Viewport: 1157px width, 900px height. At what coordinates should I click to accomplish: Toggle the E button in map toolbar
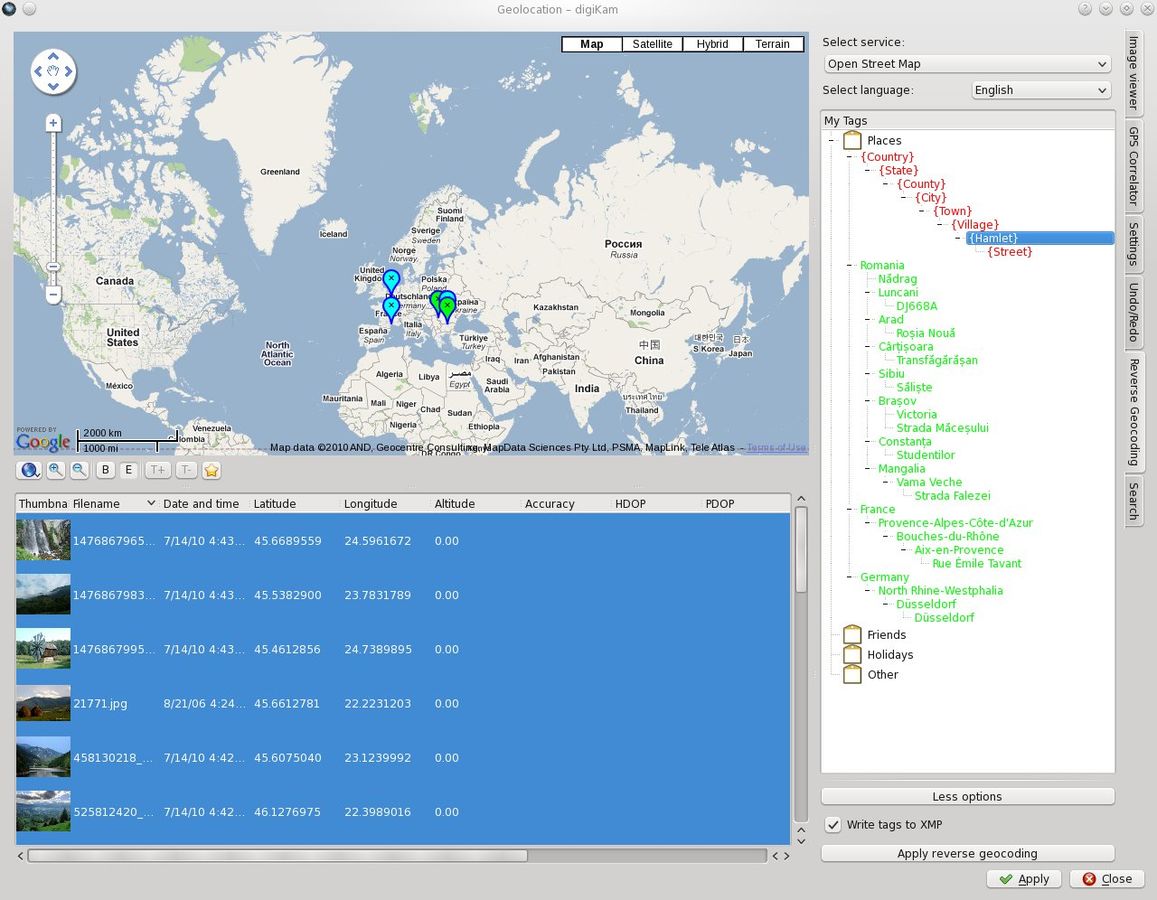(x=129, y=470)
